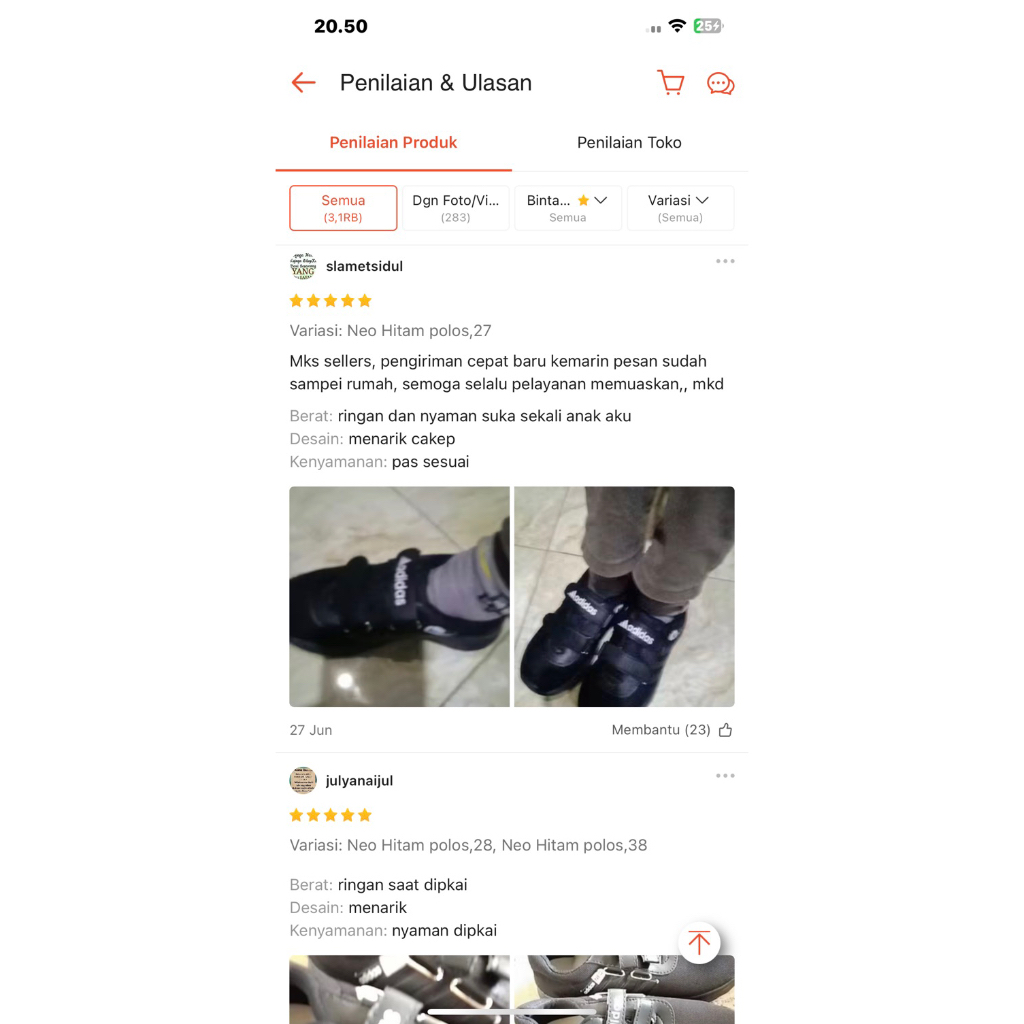1024x1024 pixels.
Task: Expand the Bintang star rating dropdown
Action: pyautogui.click(x=568, y=208)
